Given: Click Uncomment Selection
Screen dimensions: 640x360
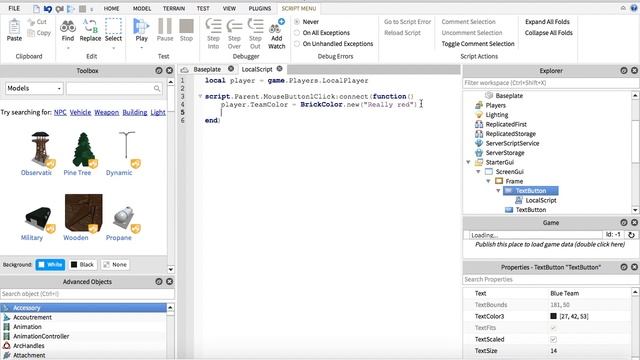Looking at the screenshot, I should (x=472, y=33).
